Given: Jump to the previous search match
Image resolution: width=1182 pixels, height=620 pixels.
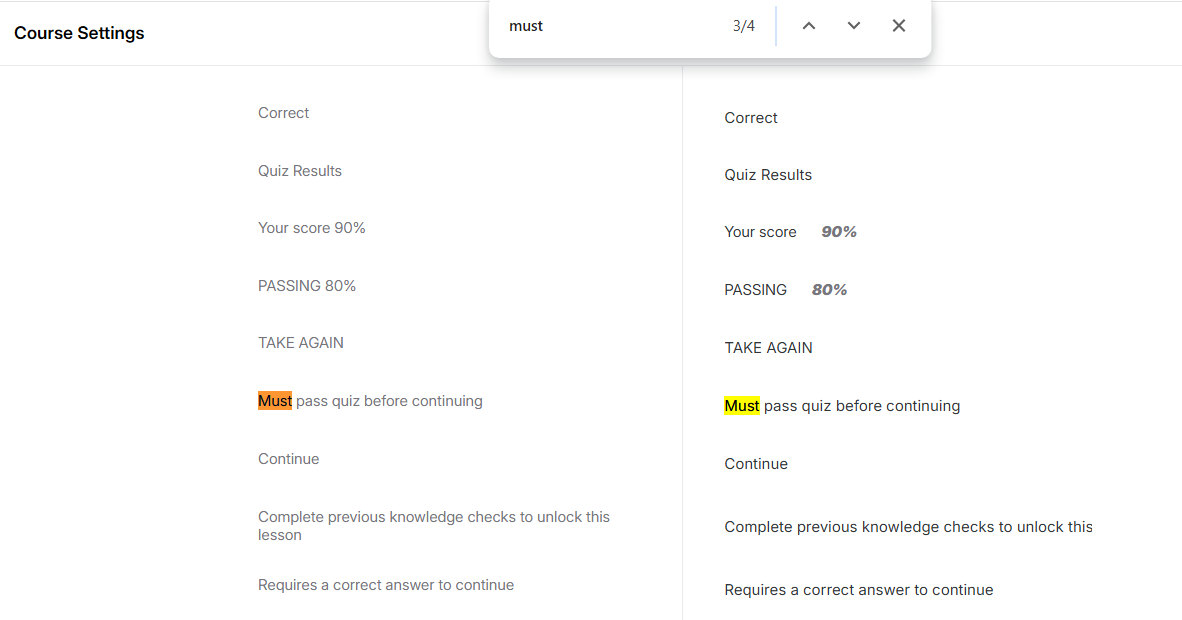Looking at the screenshot, I should click(809, 26).
